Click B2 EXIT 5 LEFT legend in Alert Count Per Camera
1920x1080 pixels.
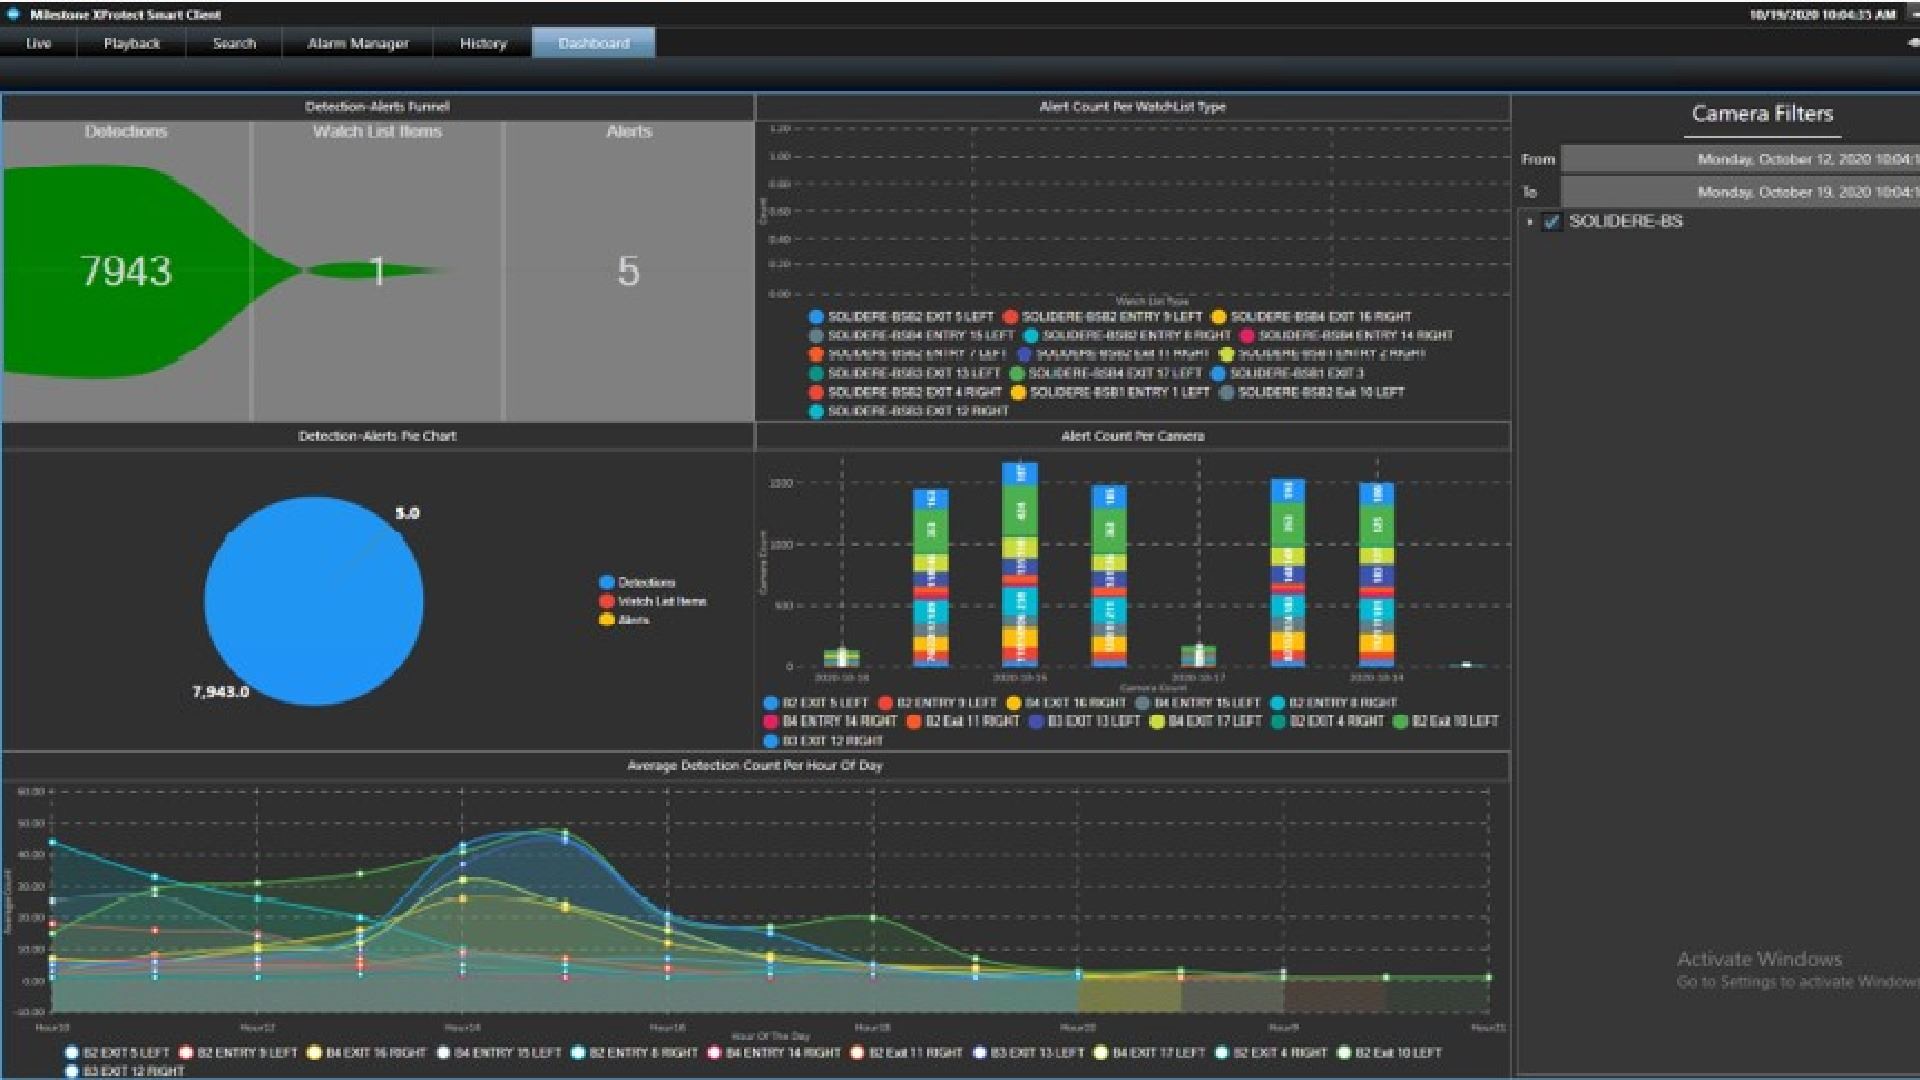tap(816, 703)
